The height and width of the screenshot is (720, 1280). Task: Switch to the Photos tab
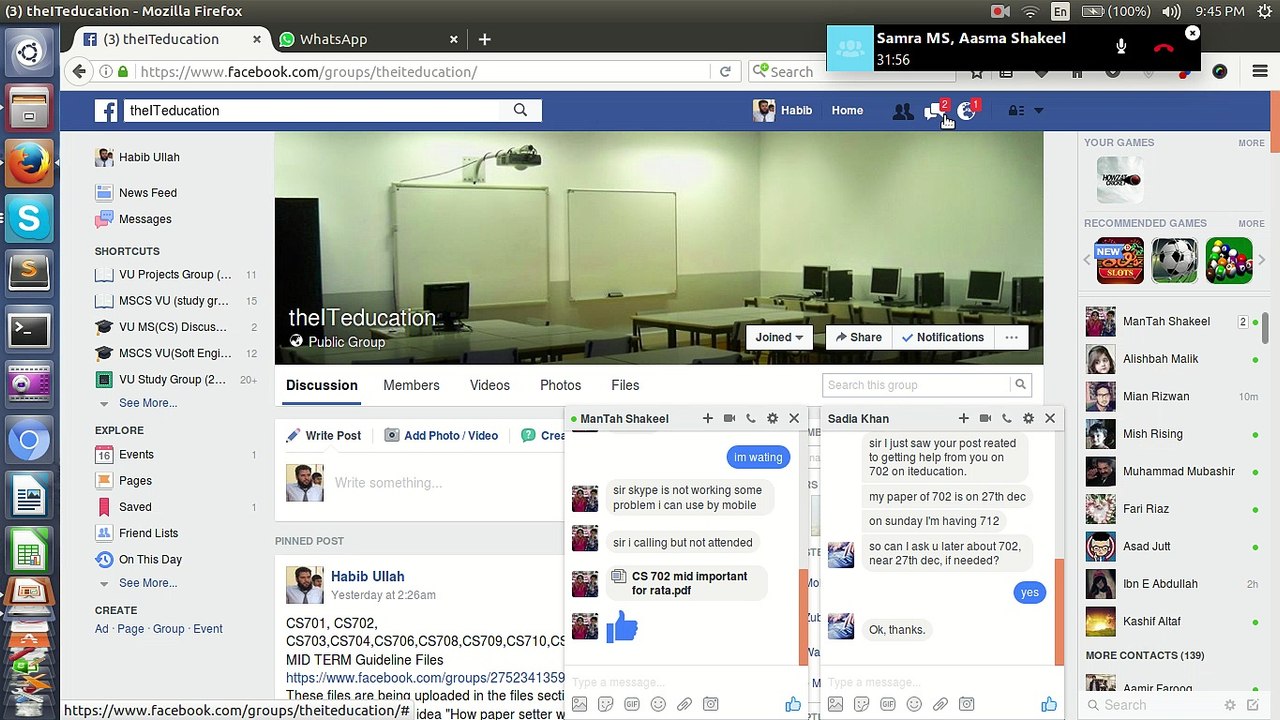(560, 385)
